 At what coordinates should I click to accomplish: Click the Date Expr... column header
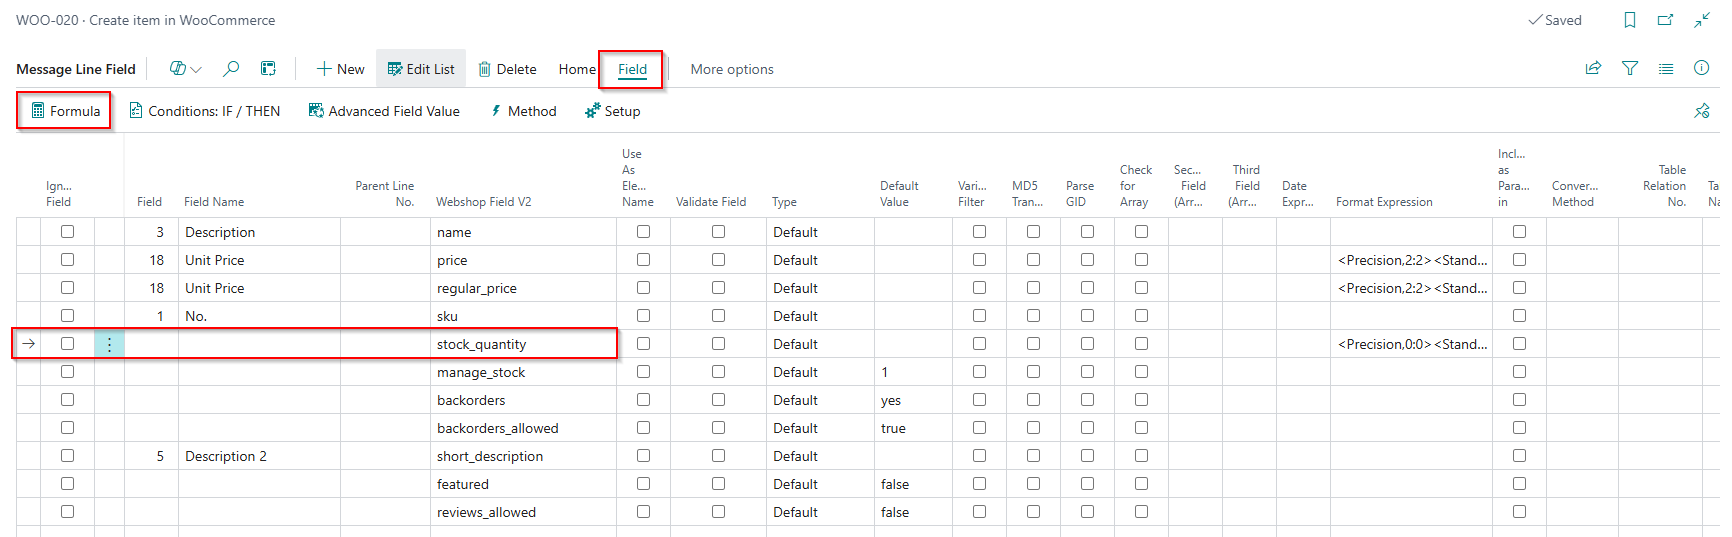1297,194
